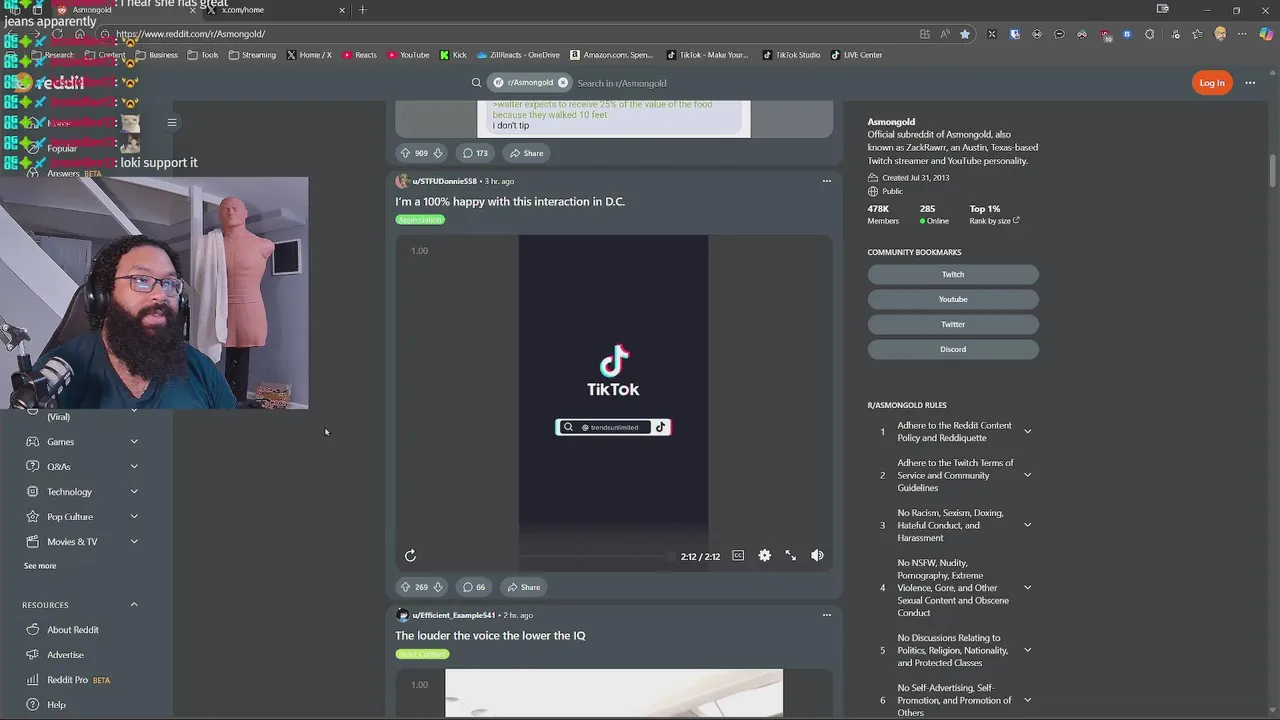Screen dimensions: 1280x720
Task: Downvote the D.C. interaction post
Action: [437, 587]
